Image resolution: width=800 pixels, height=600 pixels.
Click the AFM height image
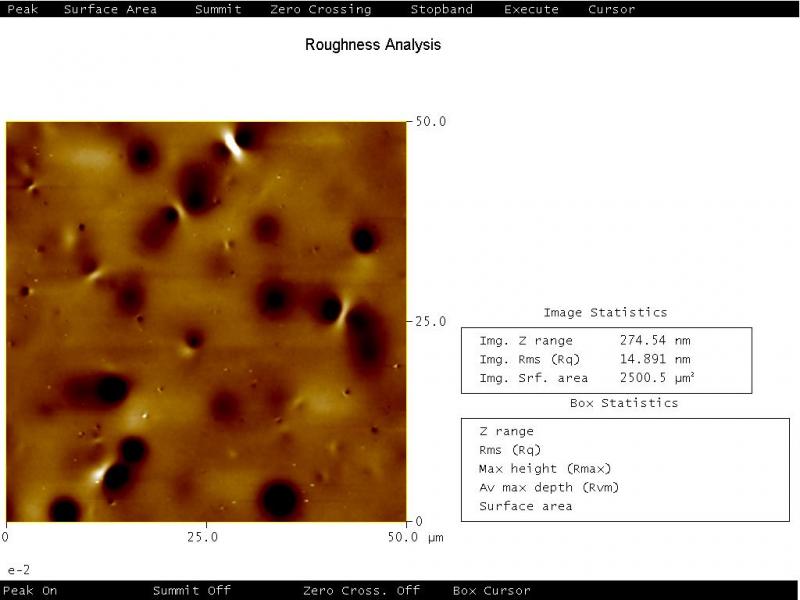click(x=206, y=321)
